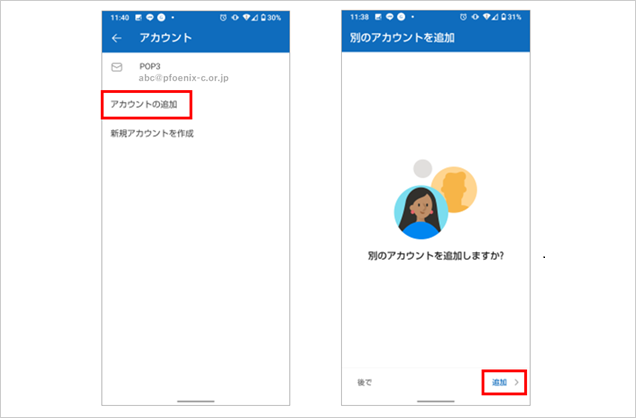Image resolution: width=636 pixels, height=420 pixels.
Task: Tap the home gesture bar on the left phone
Action: [196, 402]
